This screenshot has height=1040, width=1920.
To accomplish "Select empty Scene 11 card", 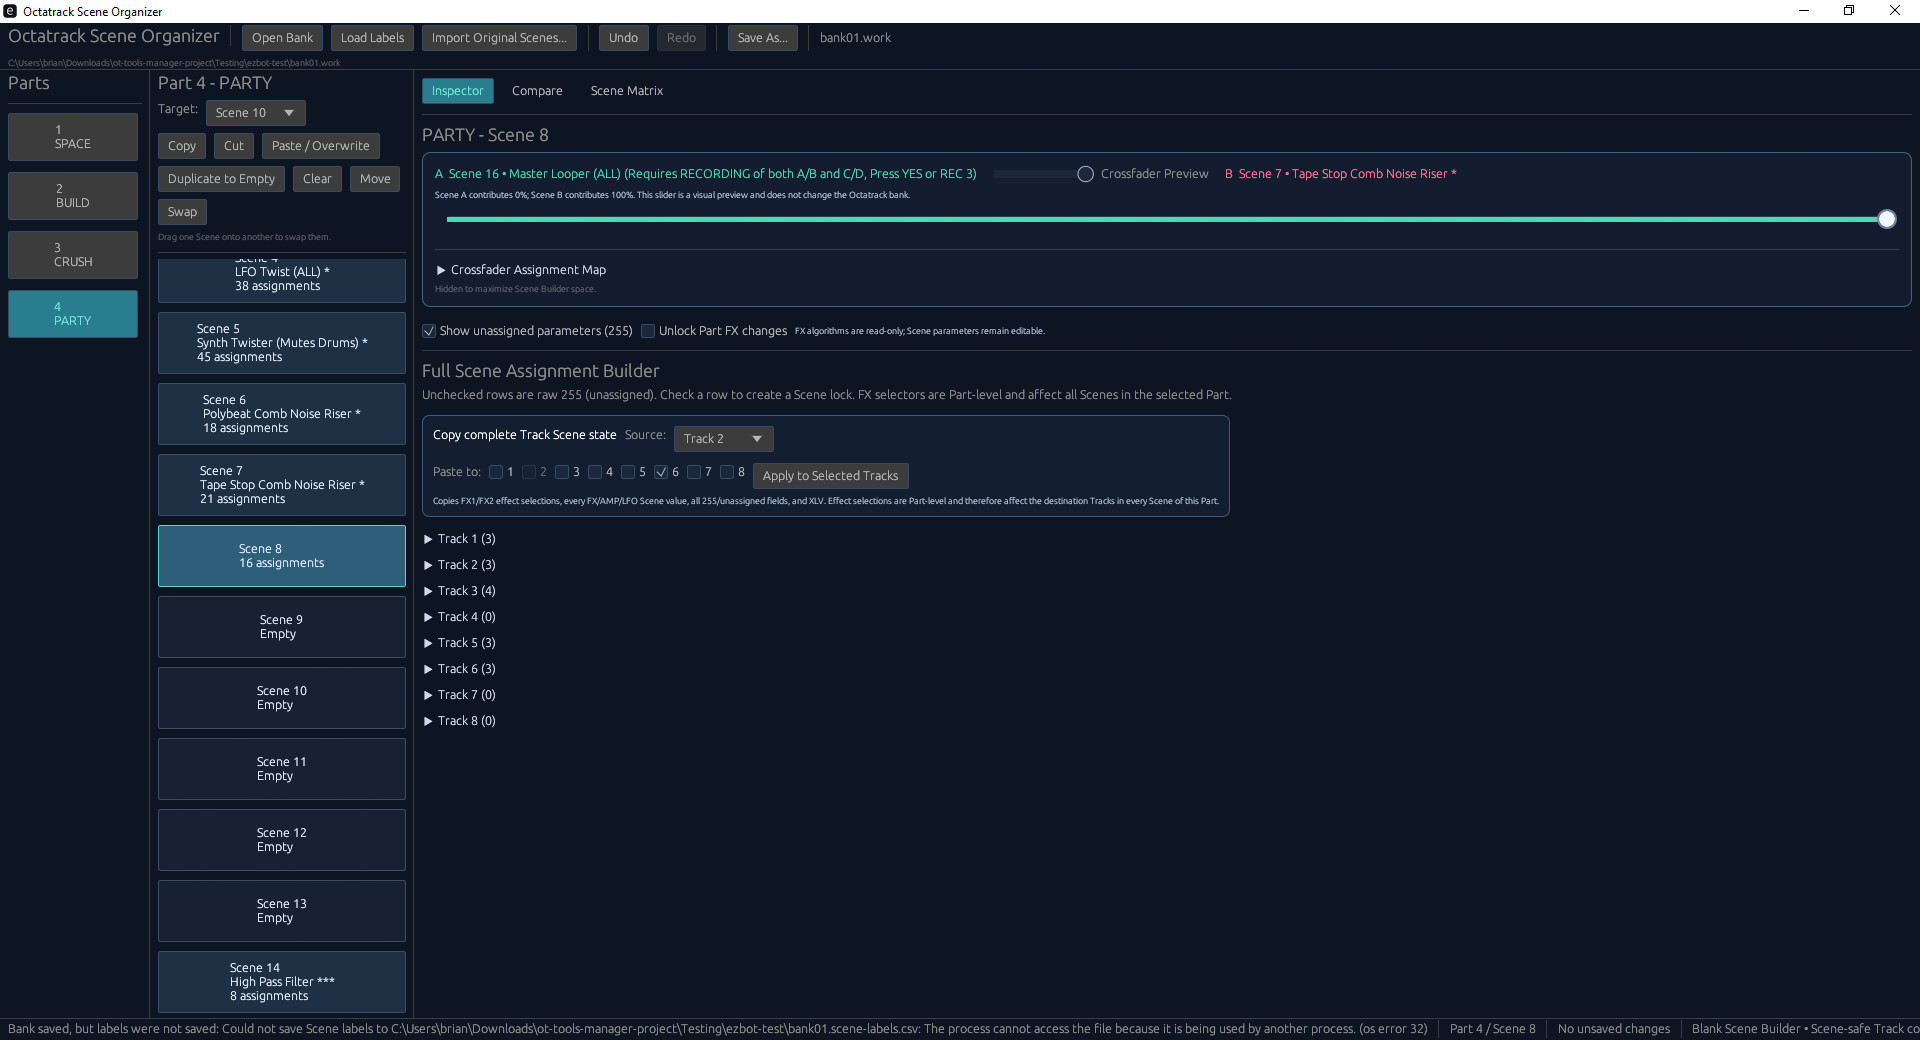I will [282, 769].
